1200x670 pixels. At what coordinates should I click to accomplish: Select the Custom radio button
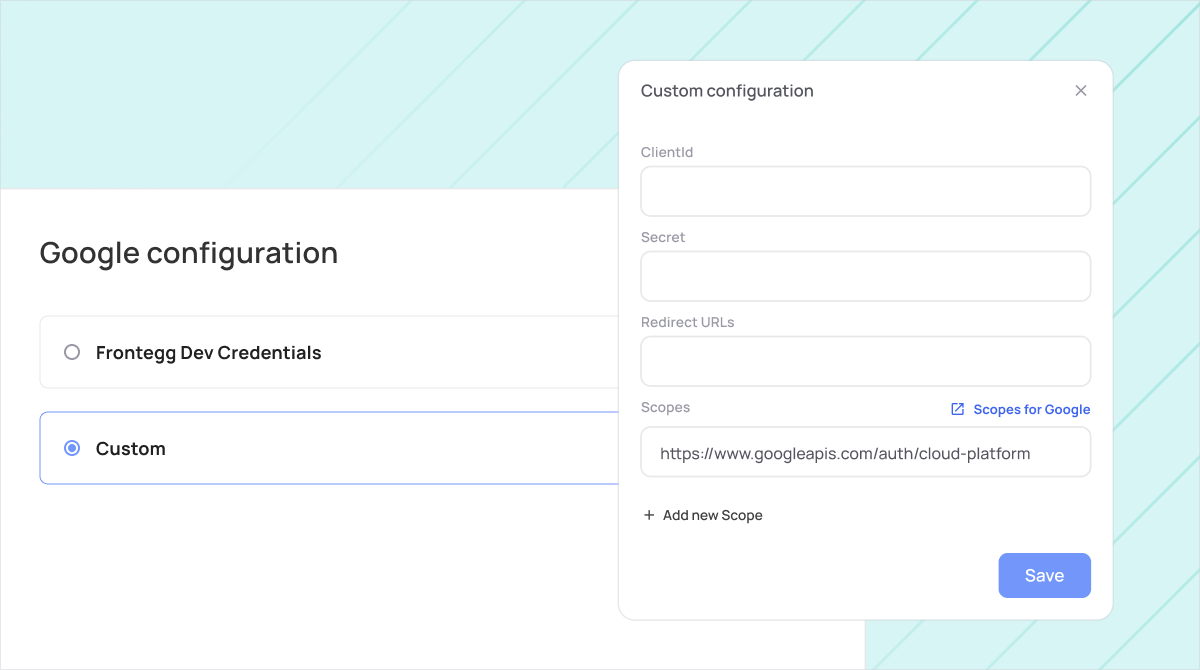coord(72,448)
